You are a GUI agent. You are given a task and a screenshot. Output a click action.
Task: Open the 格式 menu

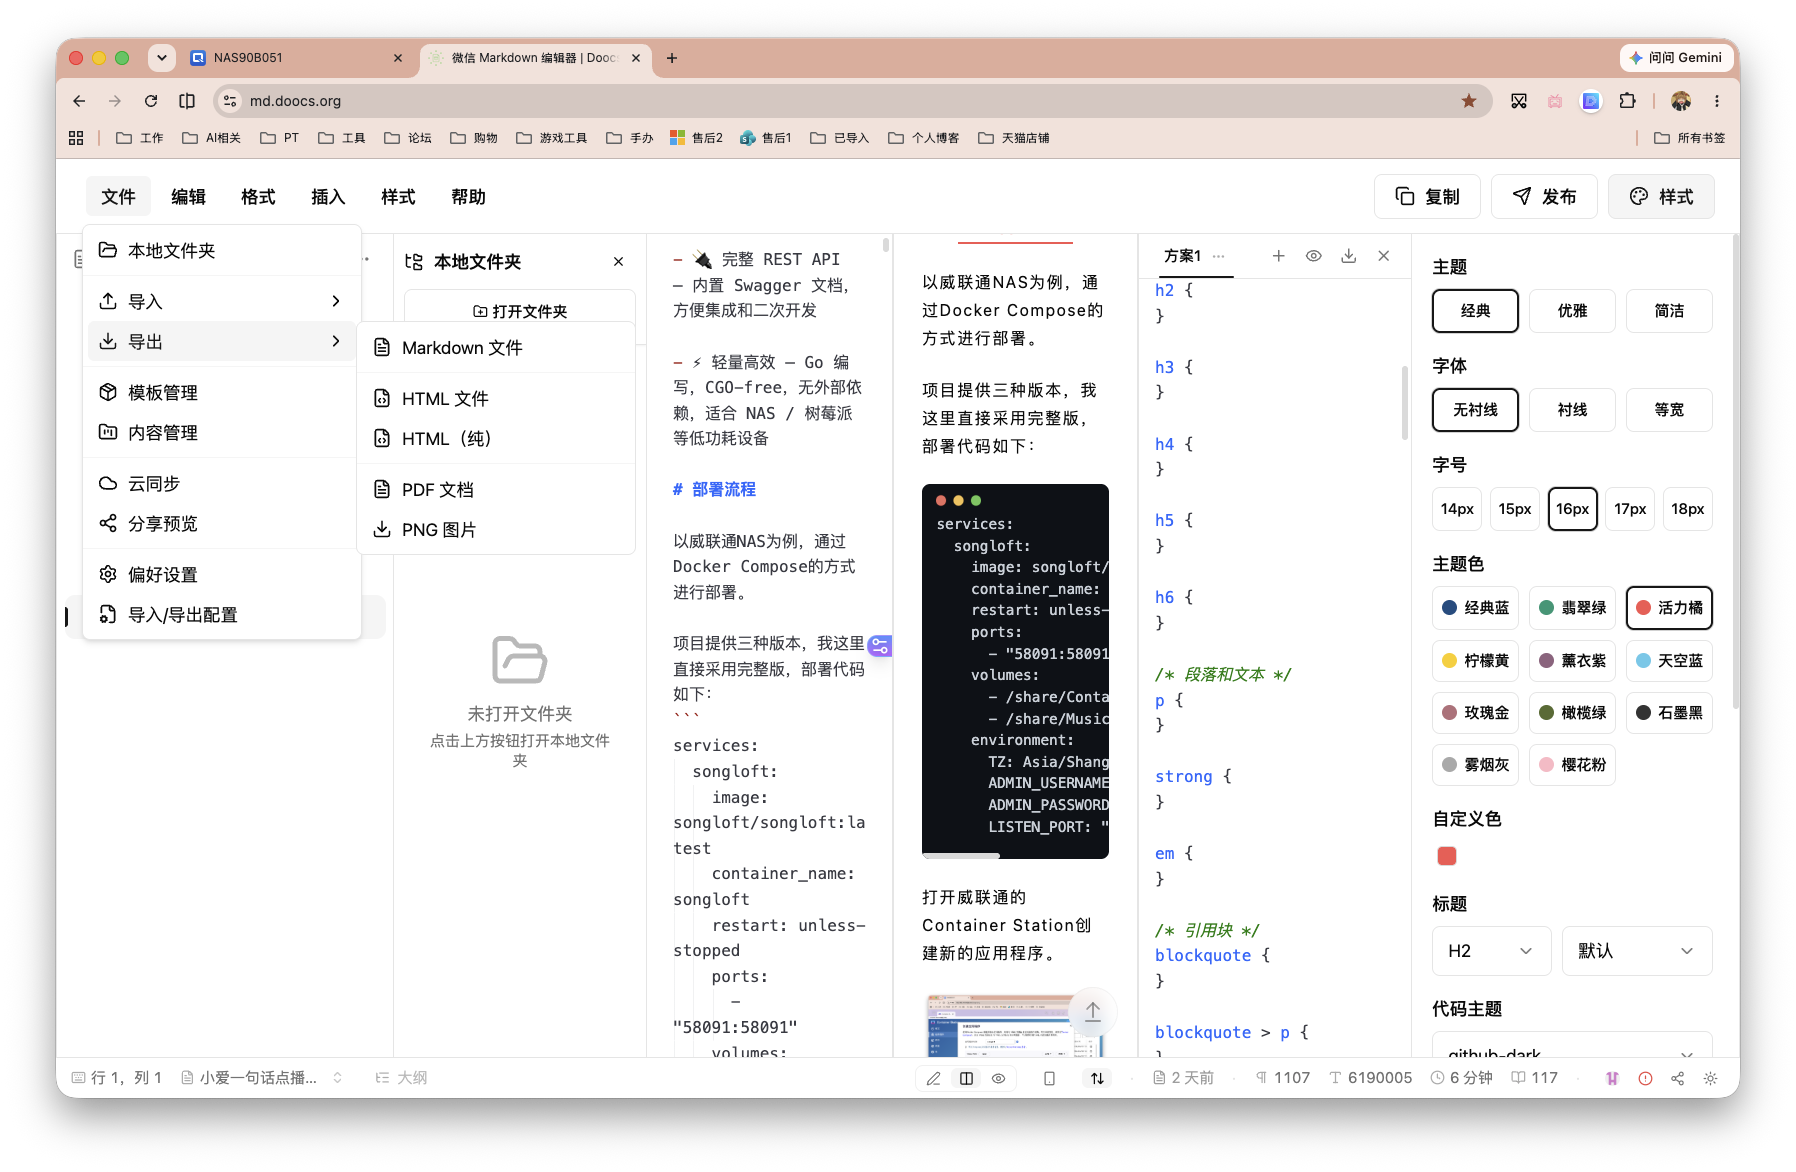point(258,197)
